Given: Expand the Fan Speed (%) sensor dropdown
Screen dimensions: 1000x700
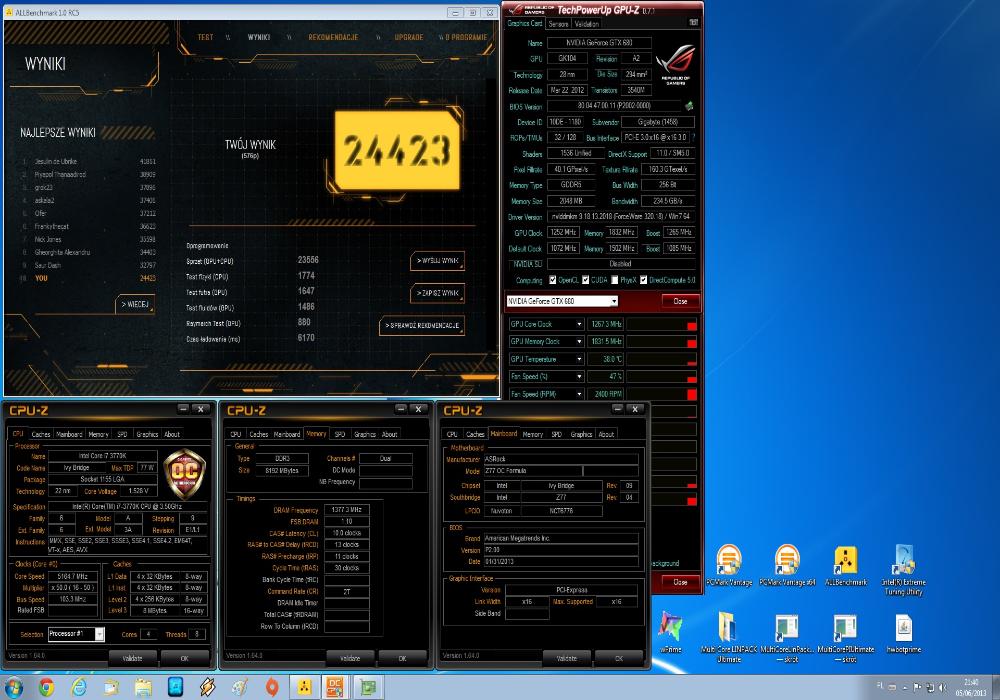Looking at the screenshot, I should 579,376.
